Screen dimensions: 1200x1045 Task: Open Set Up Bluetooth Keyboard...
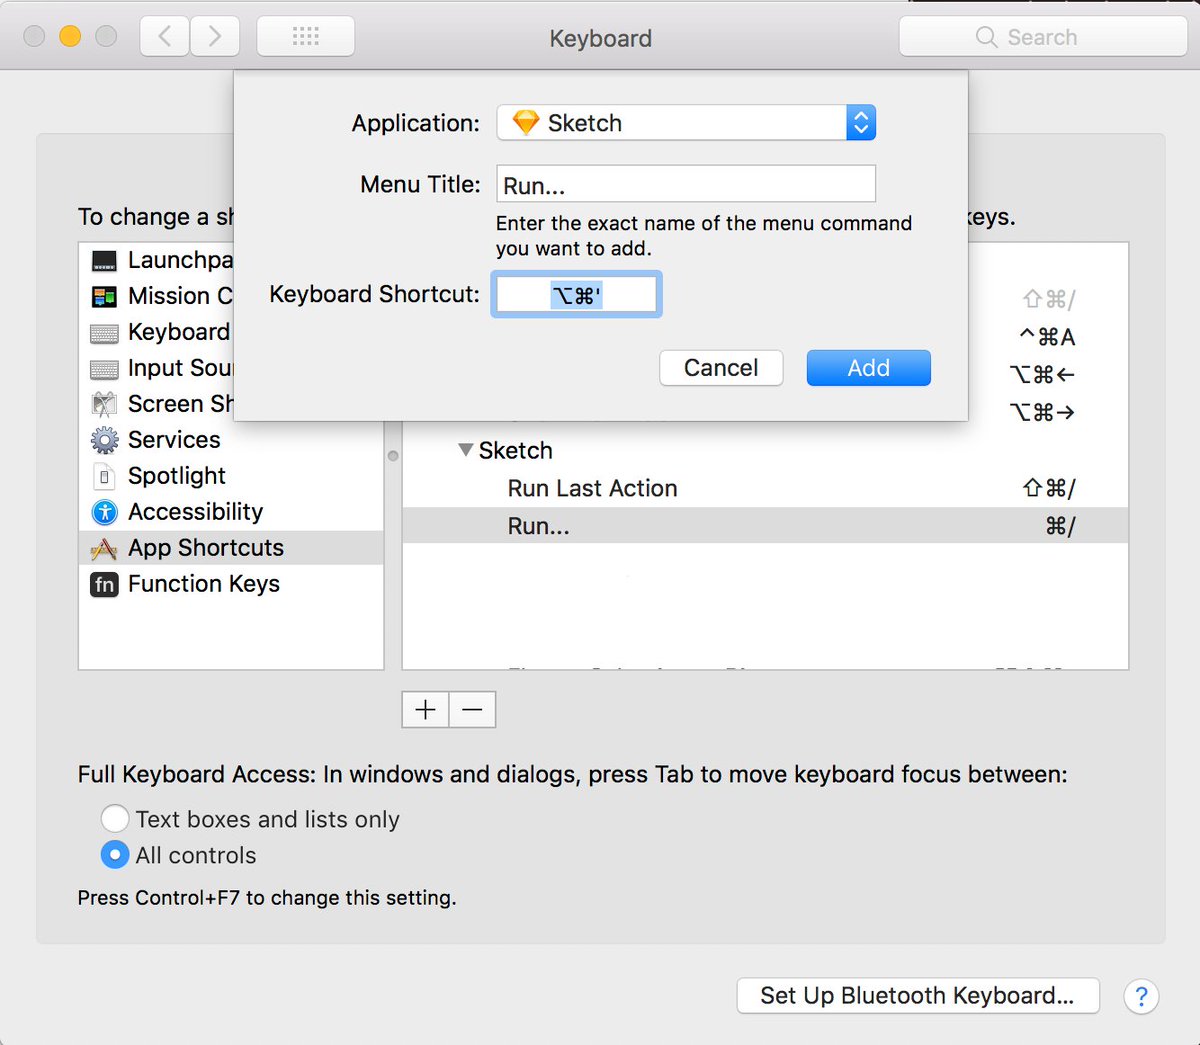[918, 996]
